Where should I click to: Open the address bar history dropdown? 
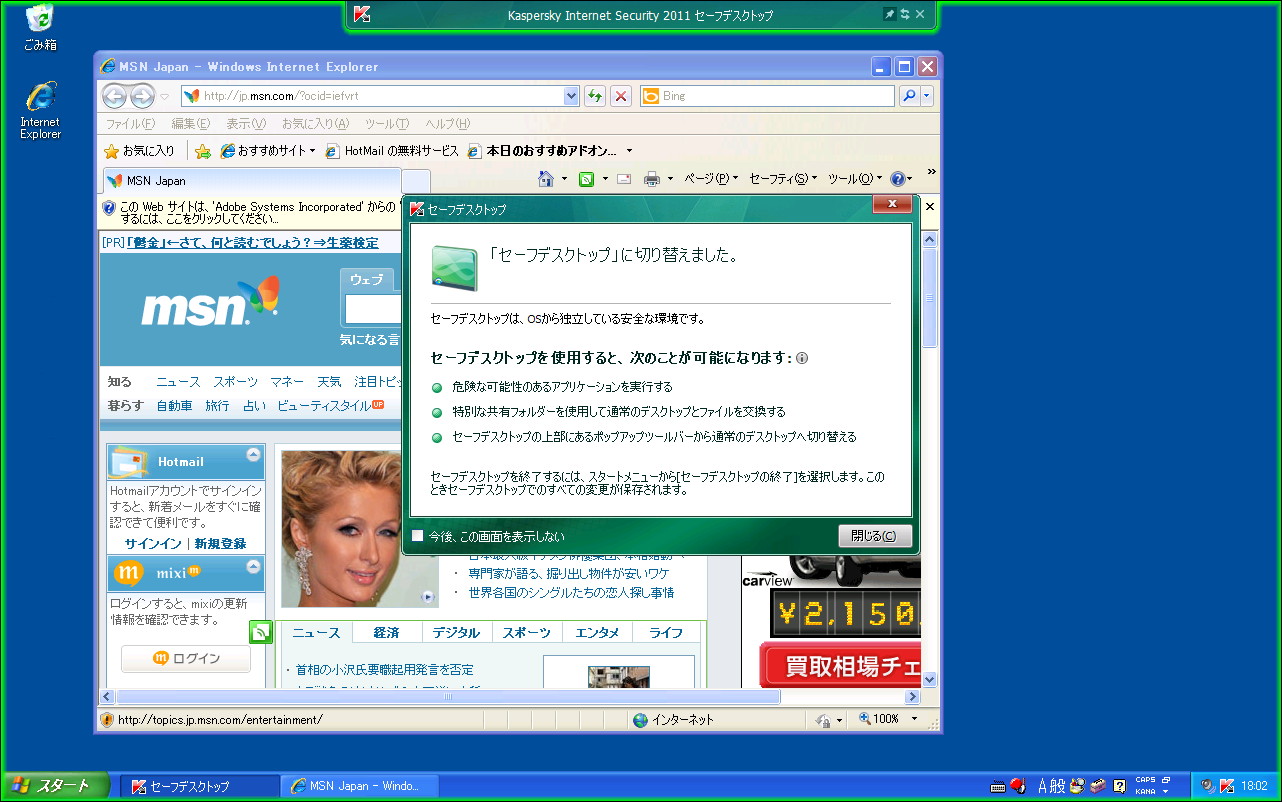[x=570, y=95]
